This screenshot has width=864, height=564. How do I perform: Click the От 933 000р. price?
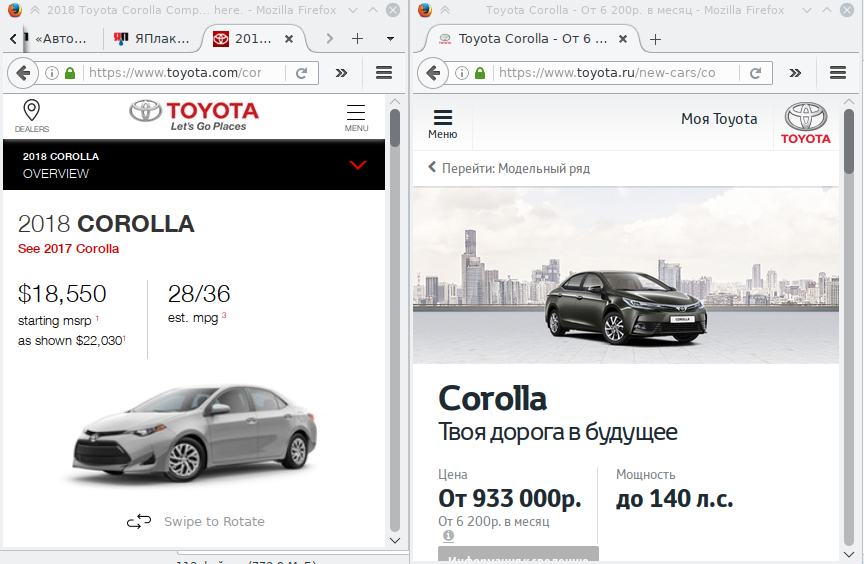pyautogui.click(x=510, y=498)
